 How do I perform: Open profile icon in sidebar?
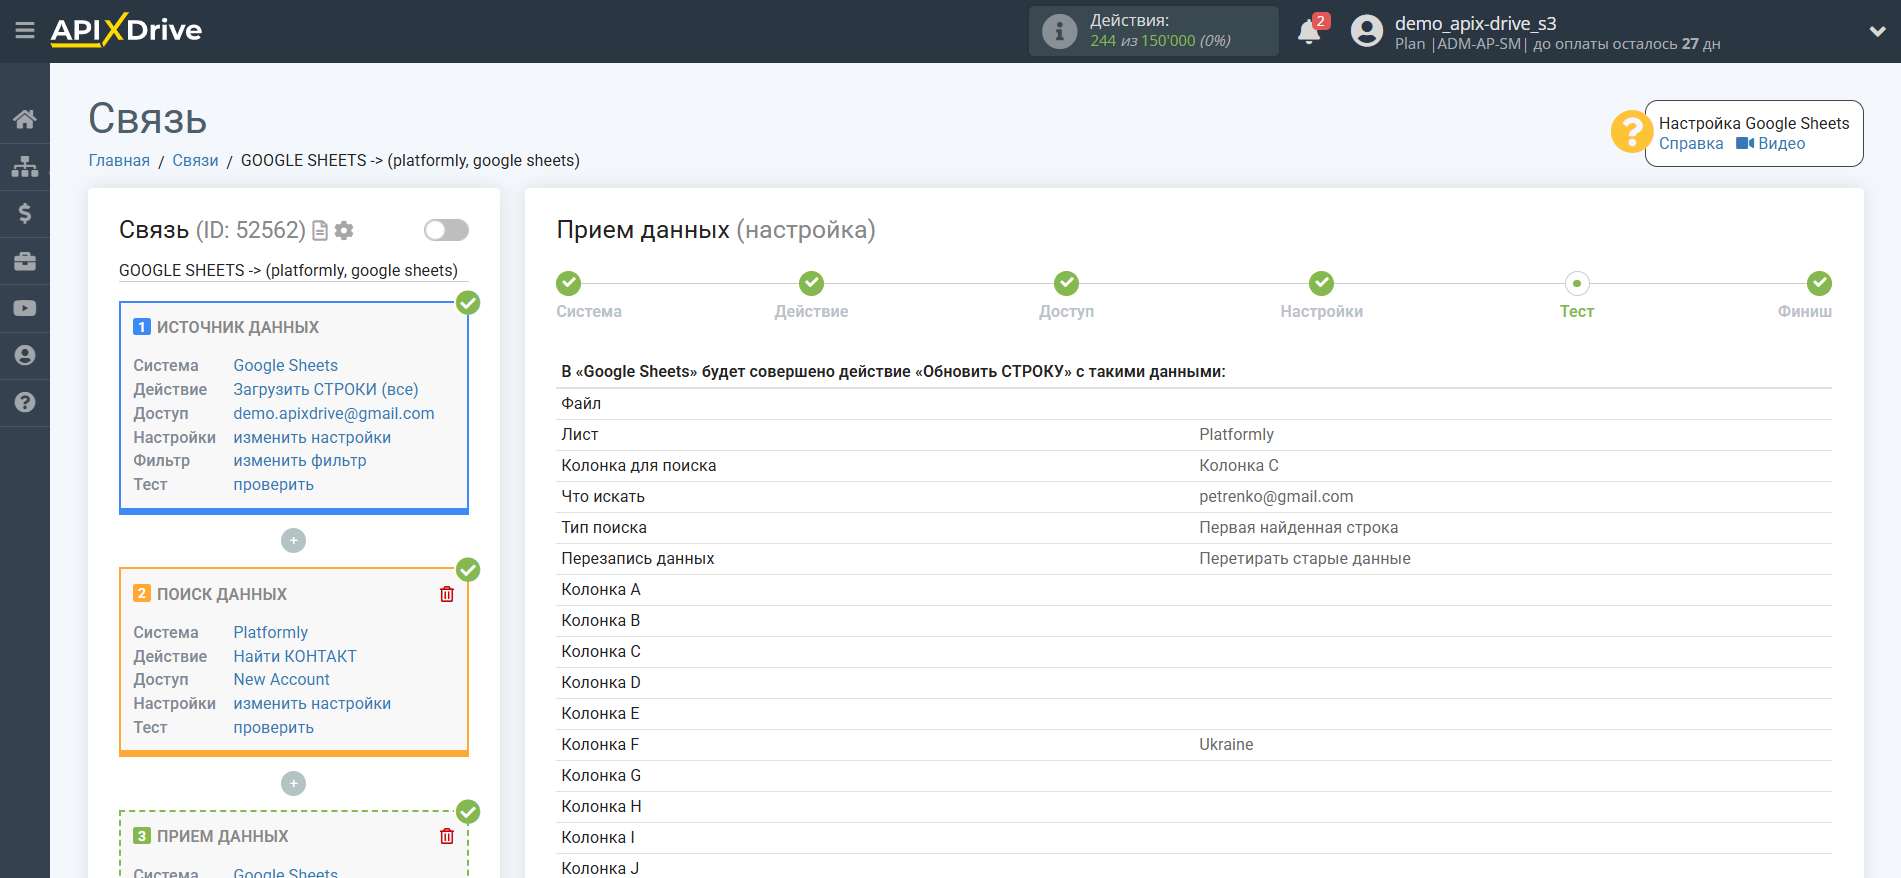pos(25,355)
